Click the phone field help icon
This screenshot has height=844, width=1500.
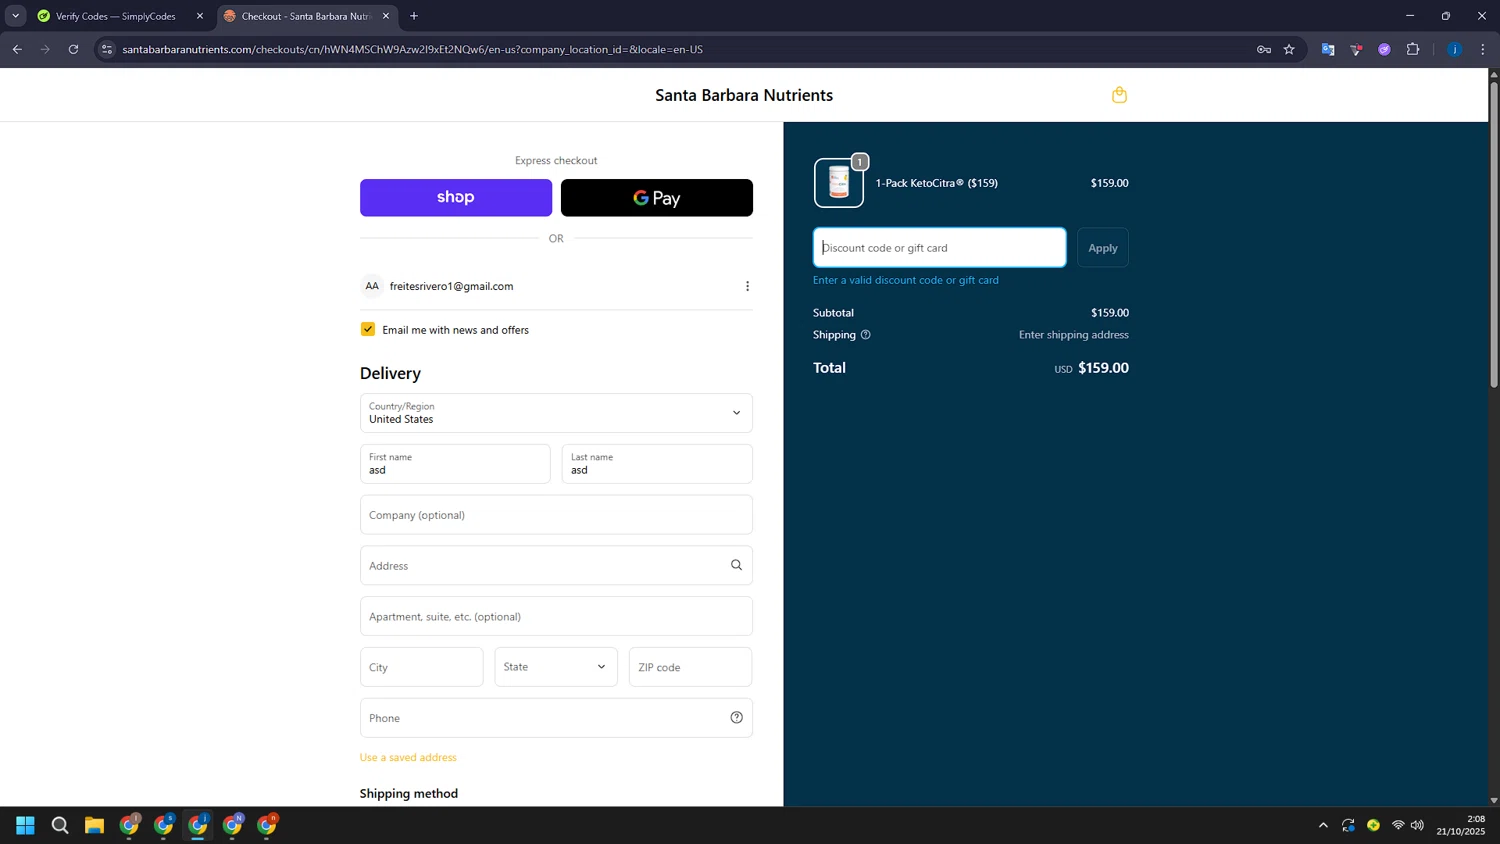point(736,717)
